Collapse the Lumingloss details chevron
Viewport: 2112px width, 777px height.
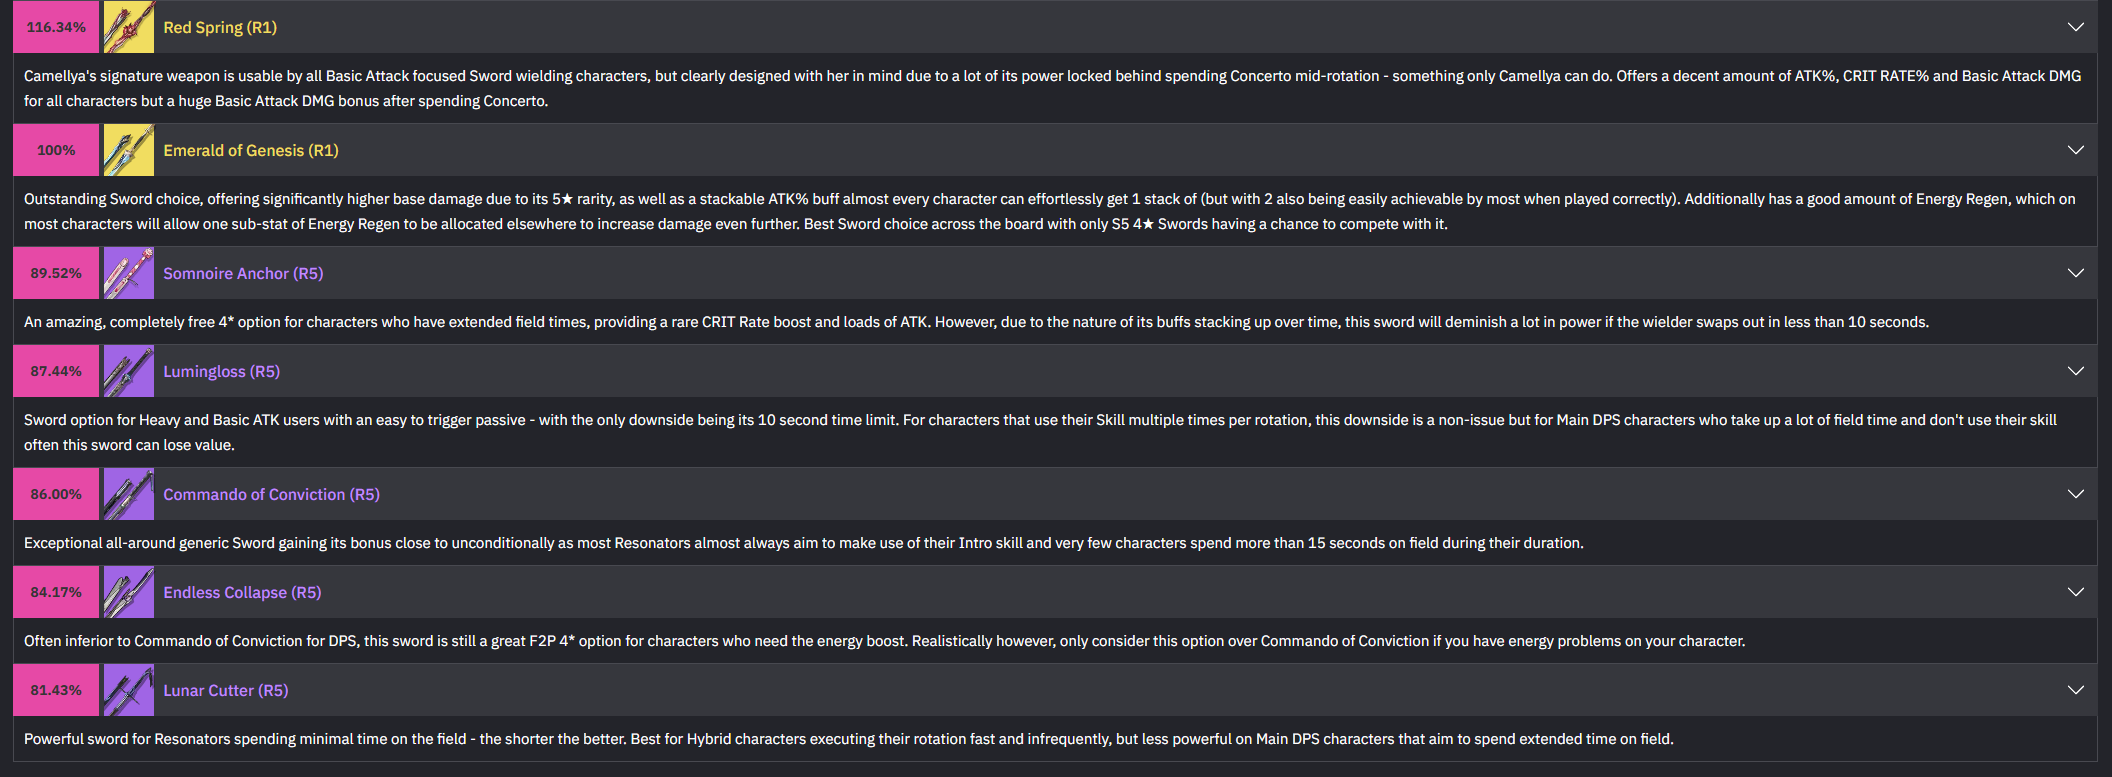pyautogui.click(x=2076, y=371)
